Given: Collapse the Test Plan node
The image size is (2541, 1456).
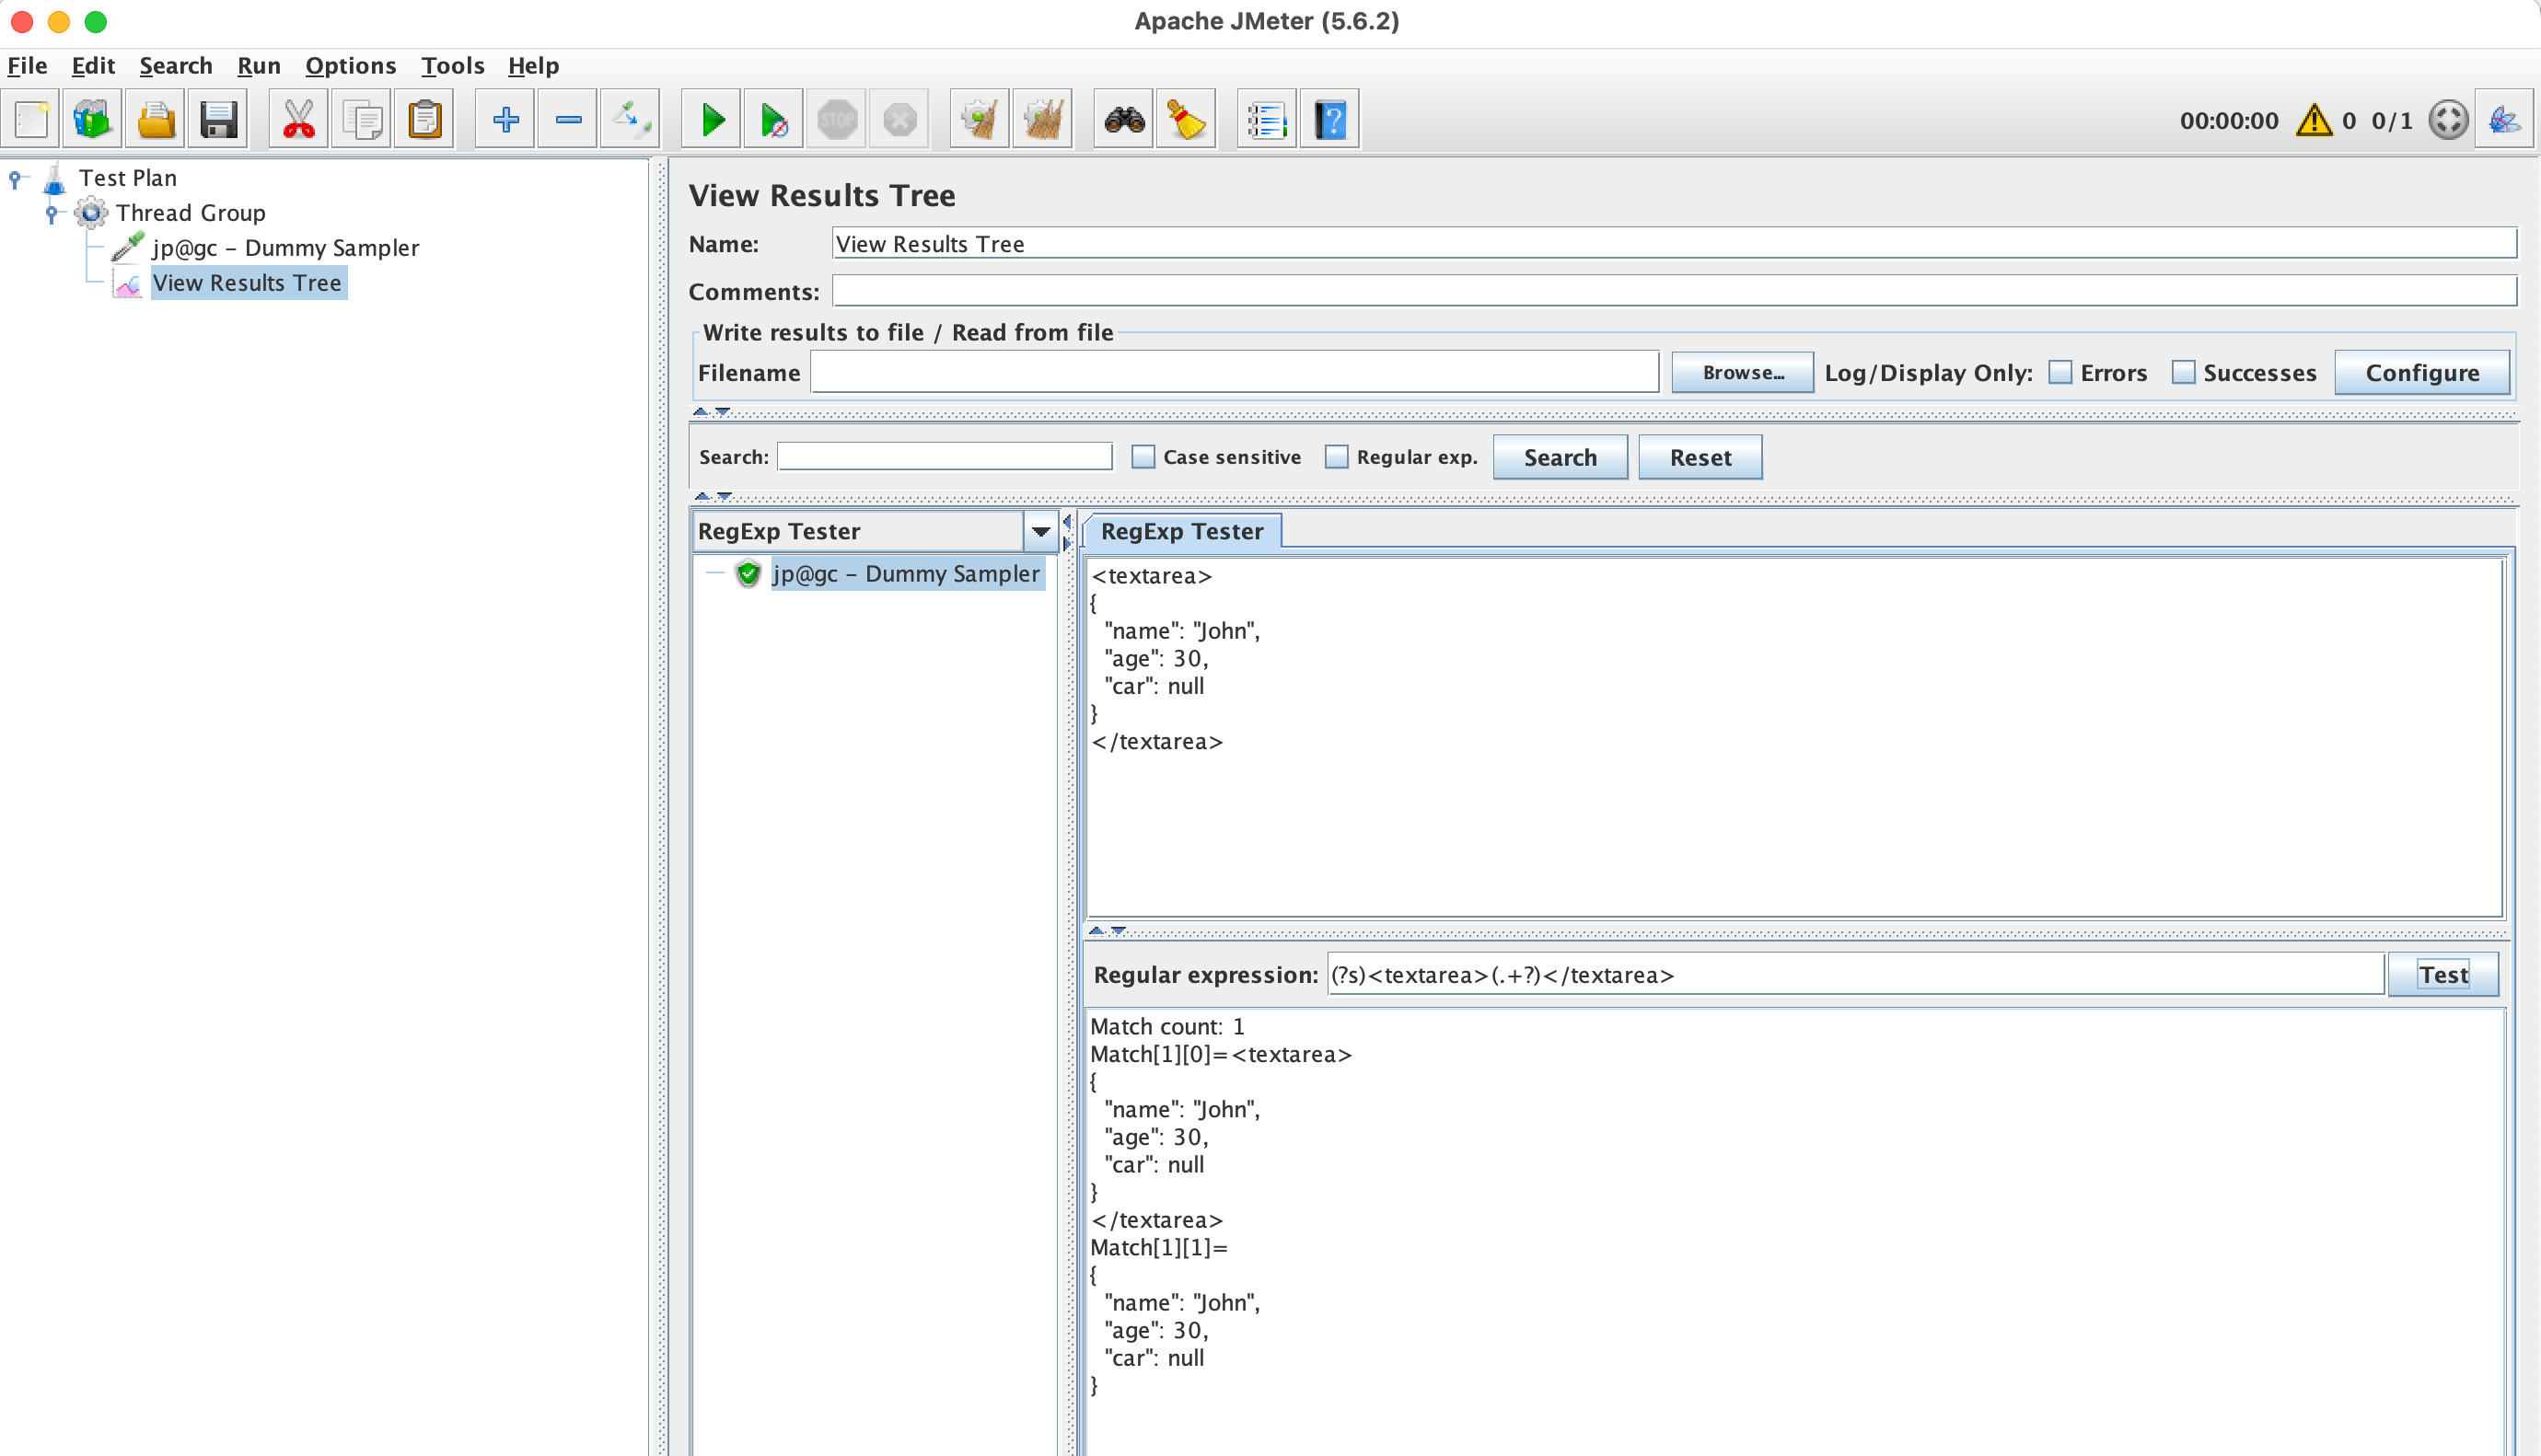Looking at the screenshot, I should coord(14,177).
